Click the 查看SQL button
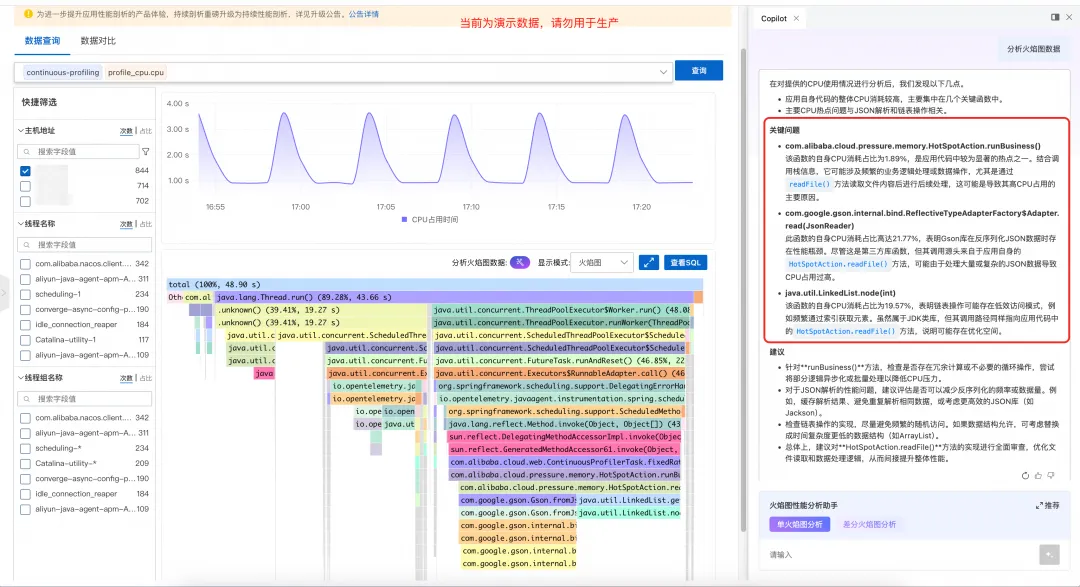The width and height of the screenshot is (1080, 587). pyautogui.click(x=685, y=262)
